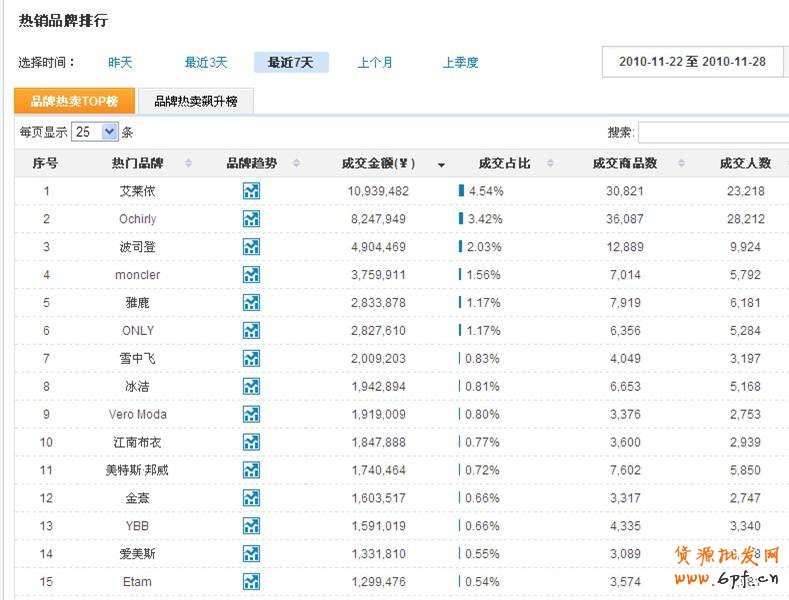Click the 序号 column header

(x=45, y=163)
